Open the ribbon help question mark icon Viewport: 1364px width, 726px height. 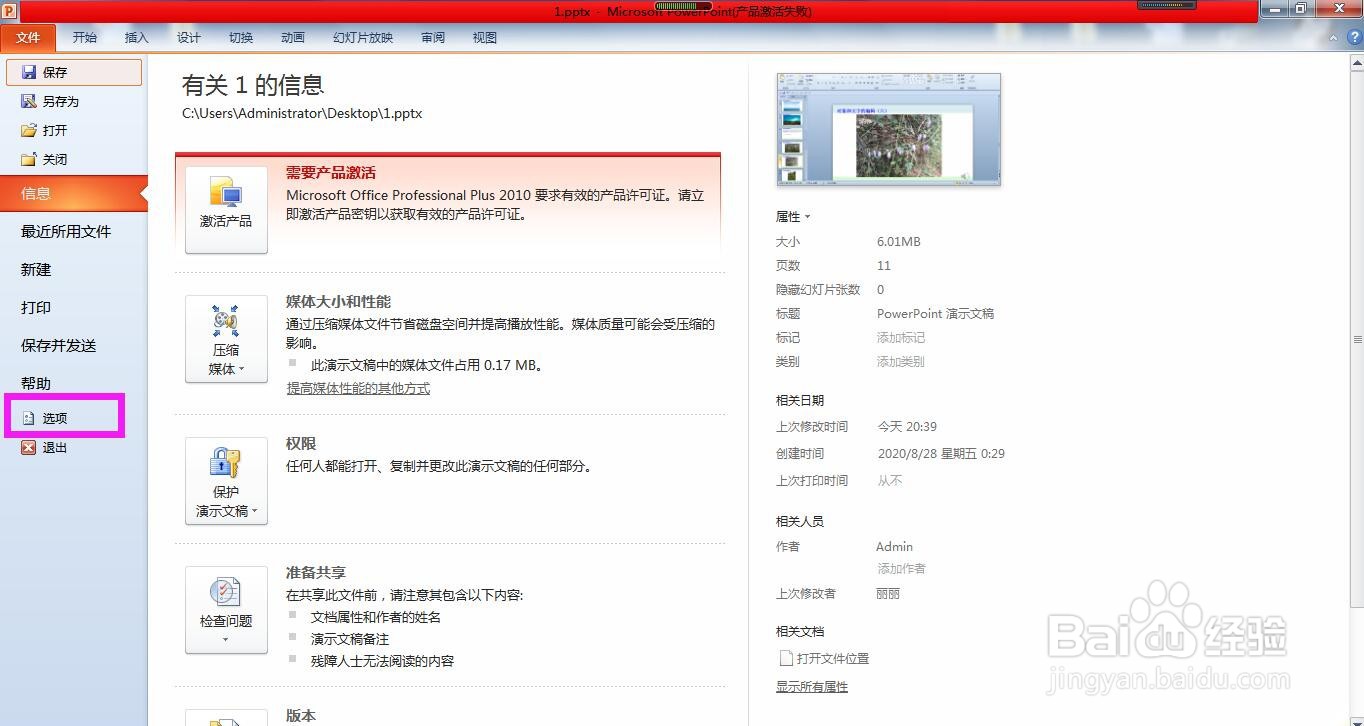[1355, 38]
